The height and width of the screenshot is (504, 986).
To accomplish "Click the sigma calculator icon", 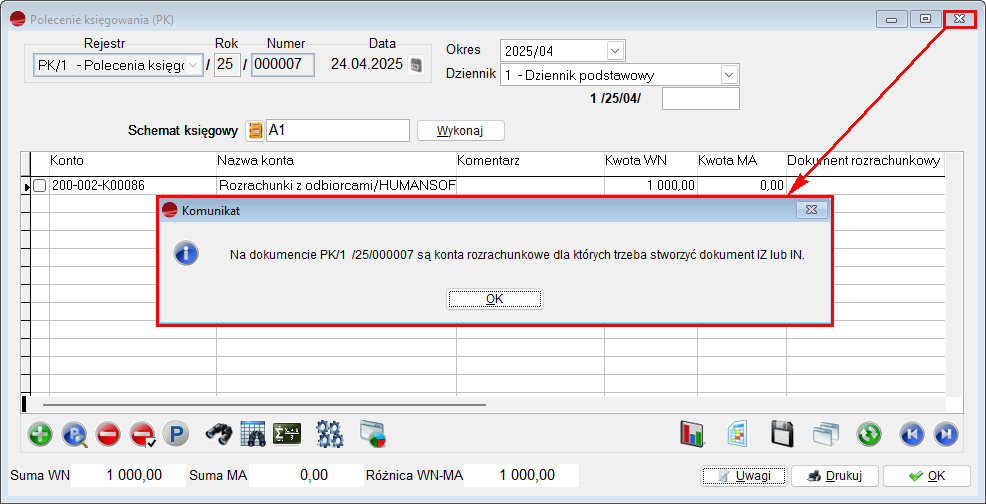I will pos(287,434).
